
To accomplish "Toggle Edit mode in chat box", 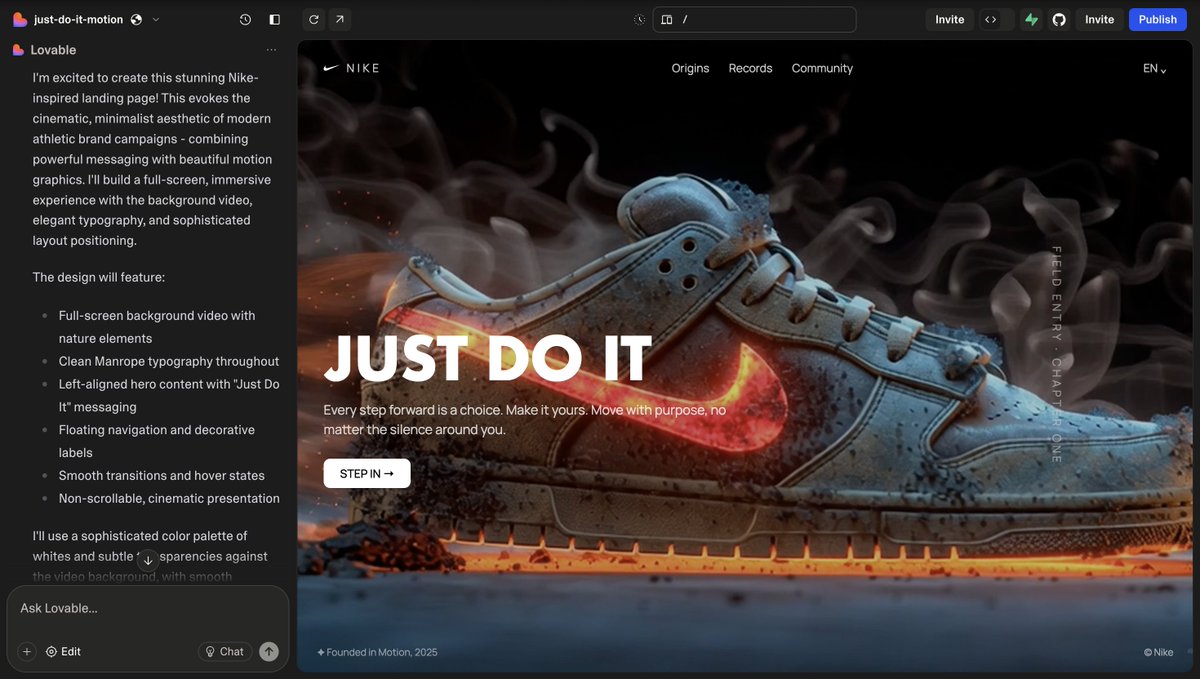I will (x=63, y=651).
